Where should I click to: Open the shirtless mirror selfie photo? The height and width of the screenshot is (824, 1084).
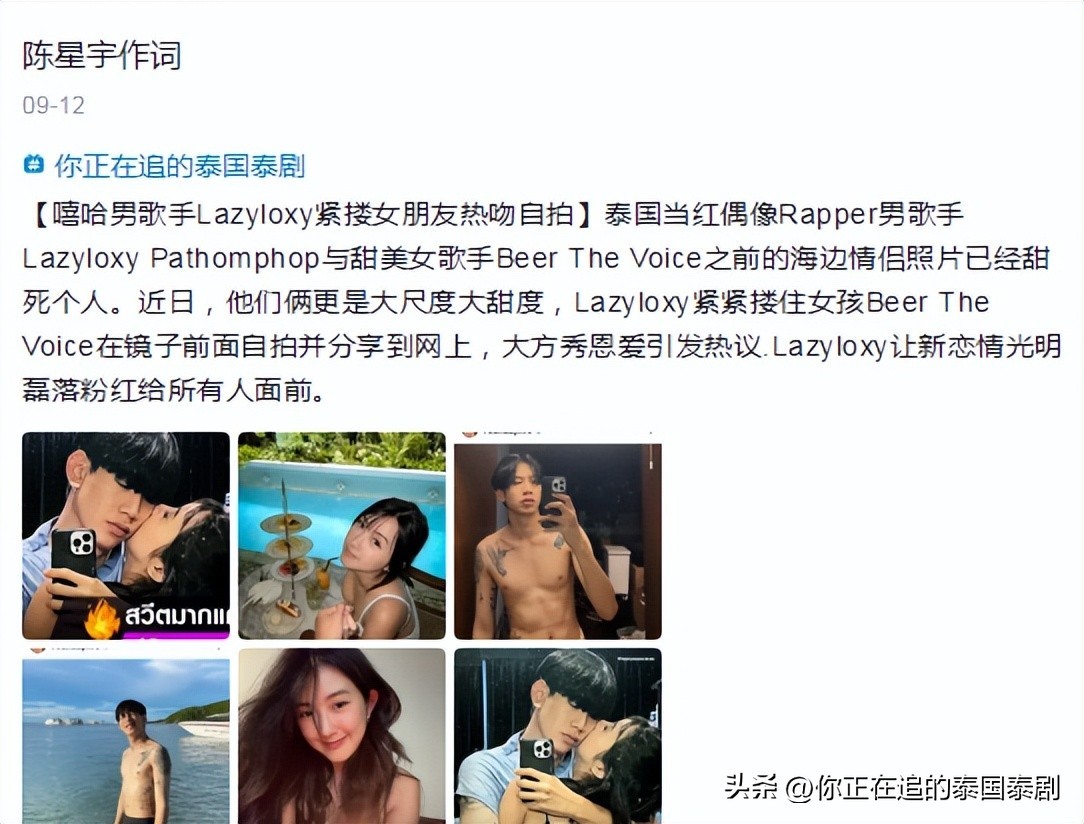pos(558,536)
